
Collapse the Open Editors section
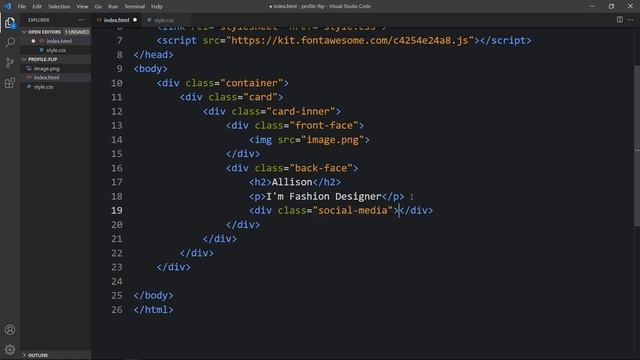tap(44, 32)
